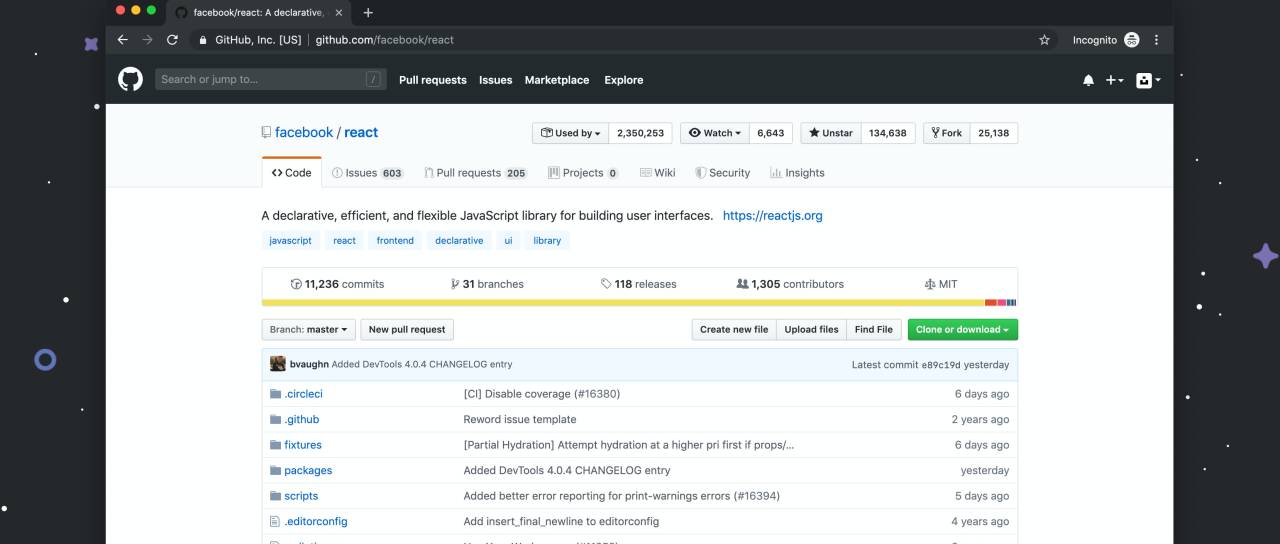Viewport: 1280px width, 544px height.
Task: Click bvaughn's avatar thumbnail
Action: (278, 364)
